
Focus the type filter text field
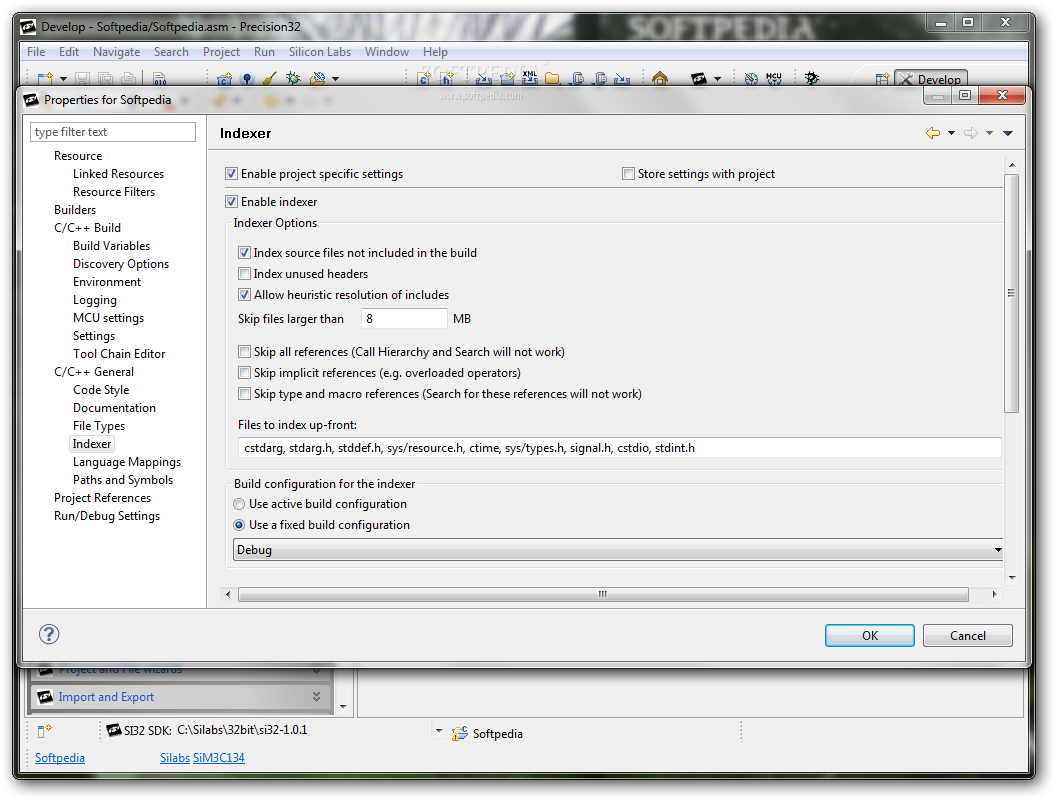coord(112,132)
